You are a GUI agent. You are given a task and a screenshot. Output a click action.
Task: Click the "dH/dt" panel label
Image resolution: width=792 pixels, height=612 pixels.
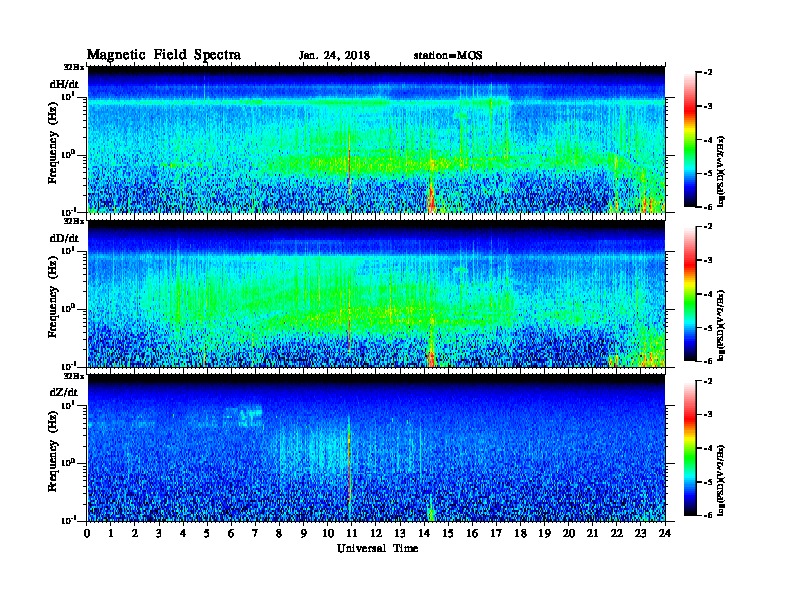point(64,84)
